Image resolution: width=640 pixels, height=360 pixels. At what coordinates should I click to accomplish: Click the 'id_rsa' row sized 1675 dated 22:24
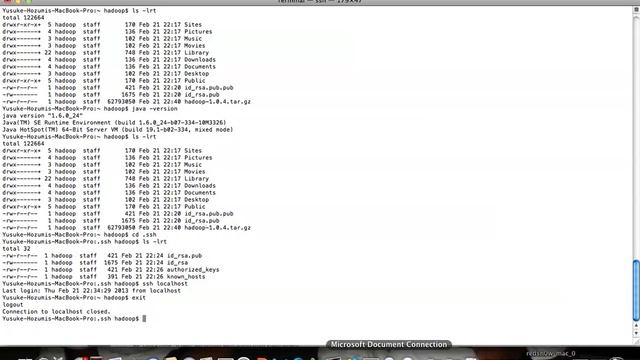[95, 262]
